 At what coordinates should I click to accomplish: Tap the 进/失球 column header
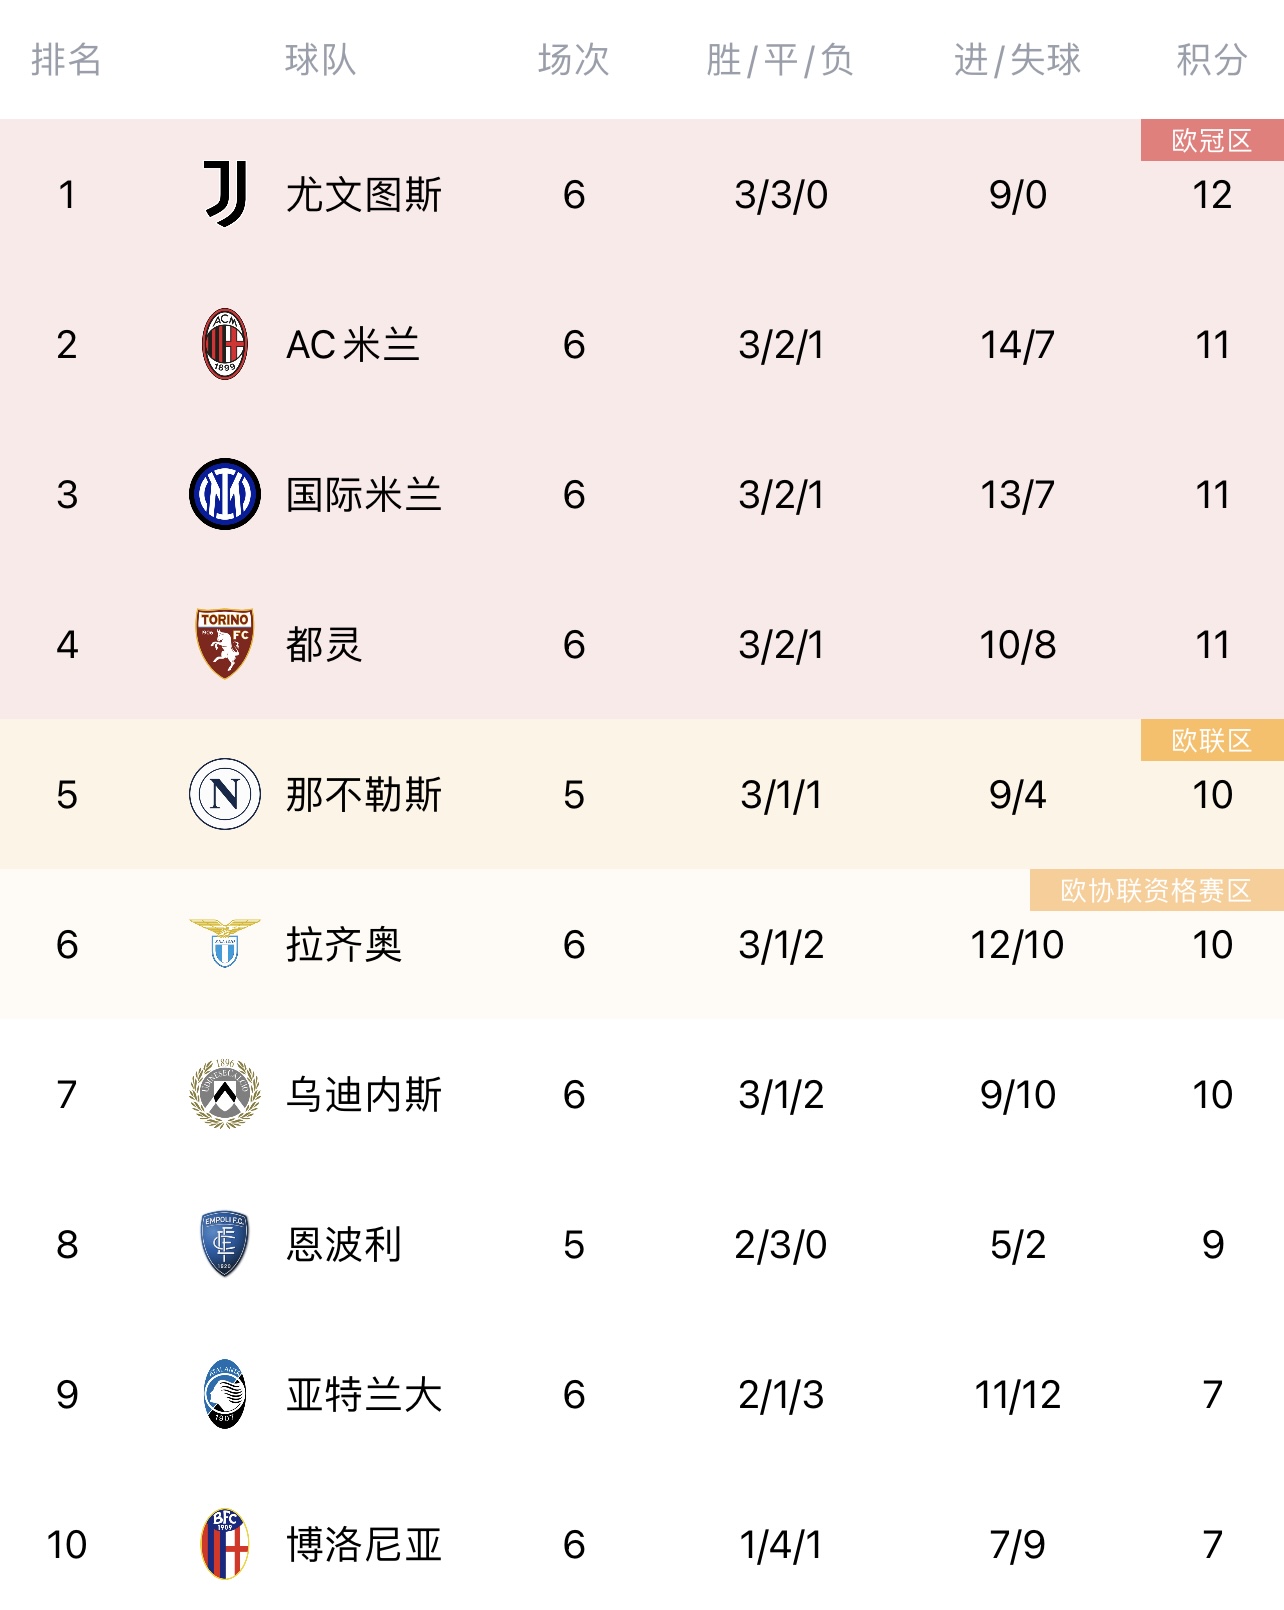coord(1018,60)
